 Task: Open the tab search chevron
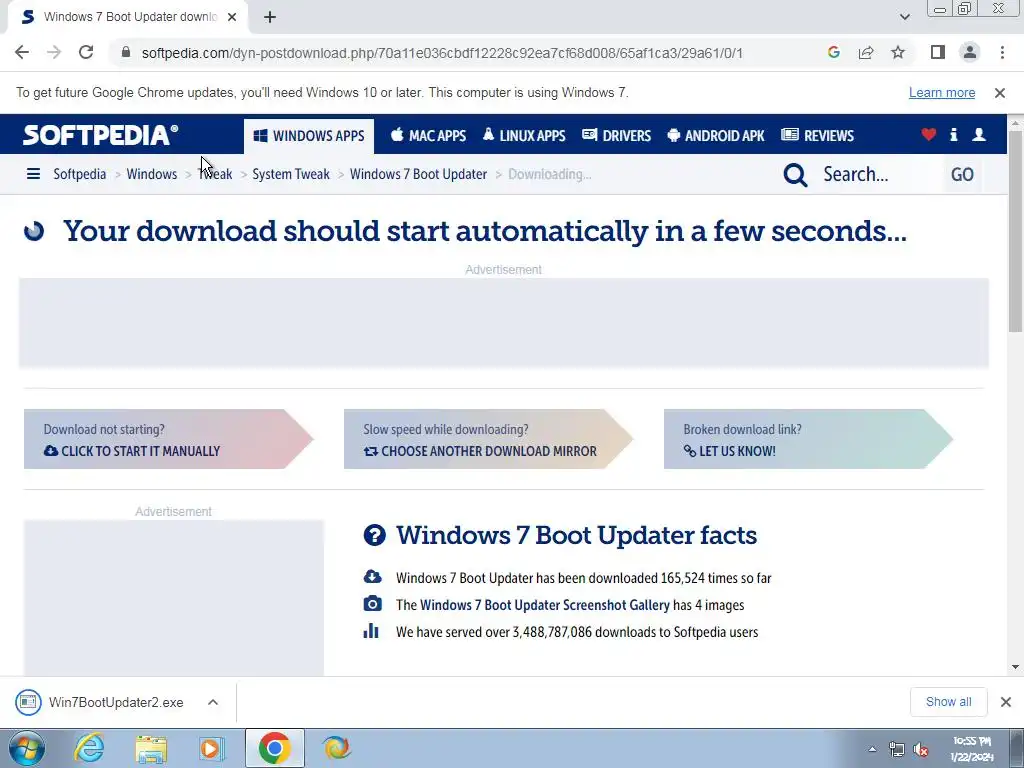click(x=904, y=17)
